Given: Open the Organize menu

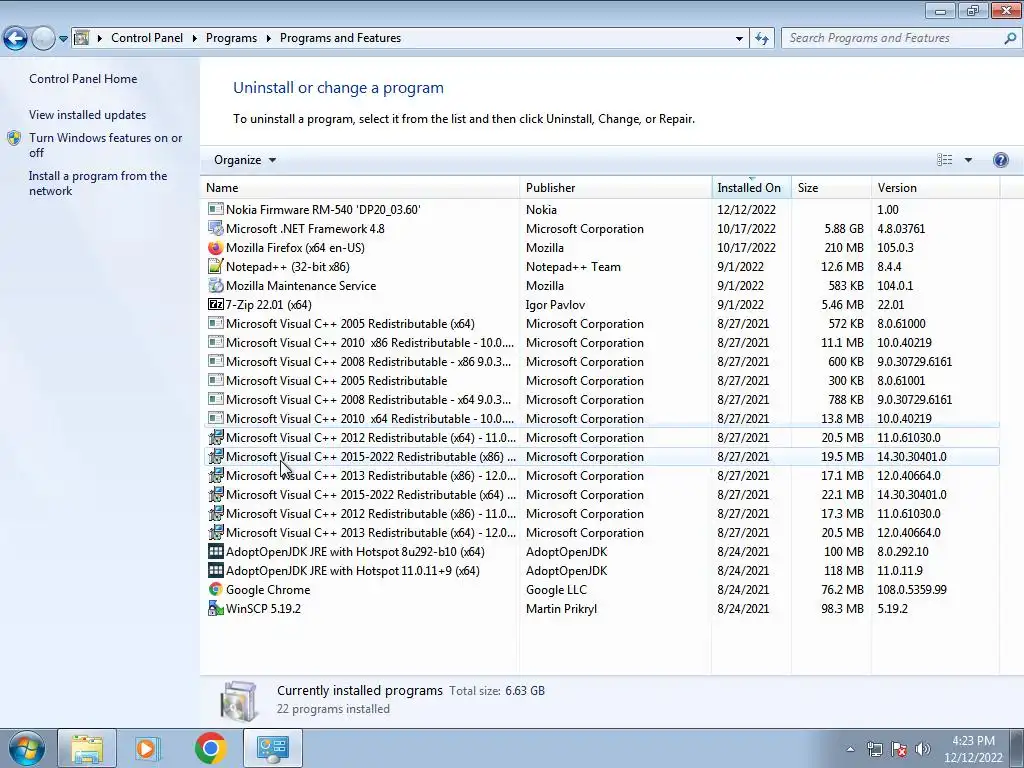Looking at the screenshot, I should (245, 160).
